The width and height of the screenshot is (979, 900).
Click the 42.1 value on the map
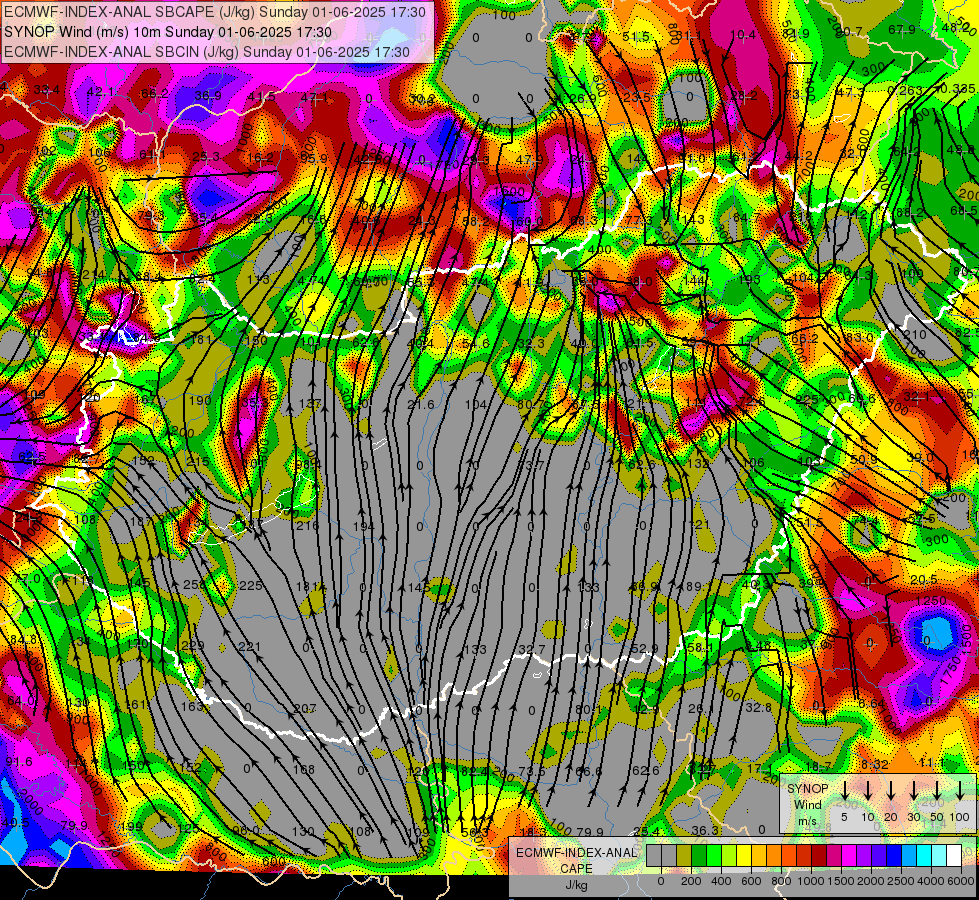click(101, 92)
